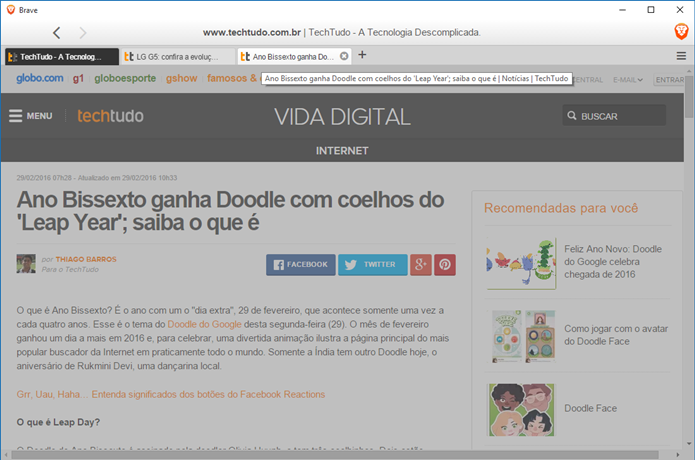The width and height of the screenshot is (695, 460).
Task: Open Brave shields lion icon
Action: coord(681,32)
